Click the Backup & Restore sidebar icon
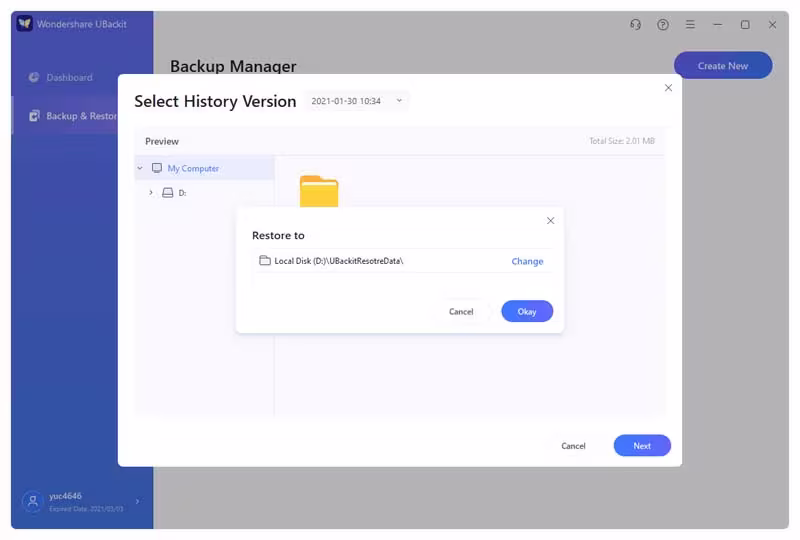Screen dimensions: 800x540 point(34,116)
